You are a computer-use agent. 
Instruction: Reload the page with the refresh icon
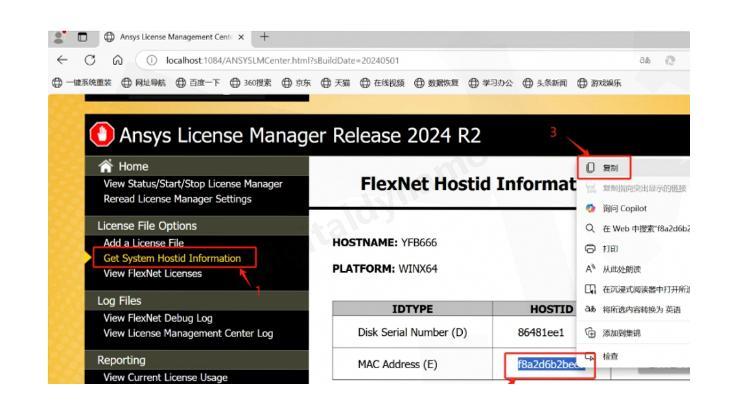90,60
